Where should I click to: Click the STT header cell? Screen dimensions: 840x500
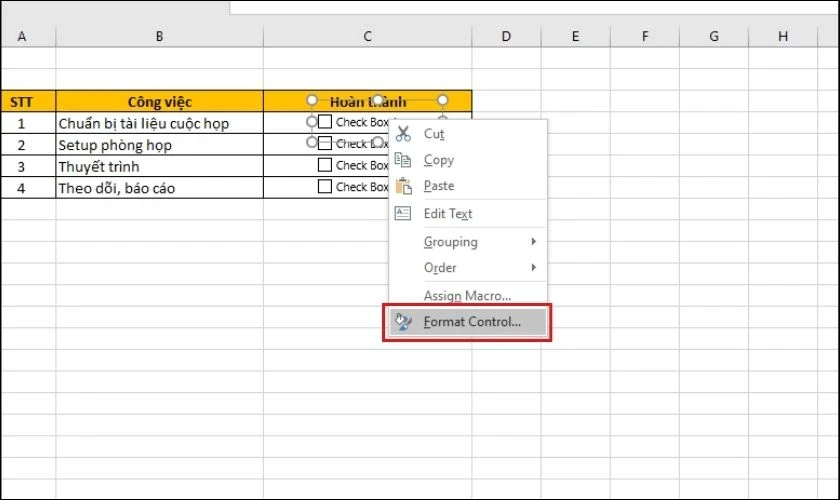pyautogui.click(x=28, y=101)
